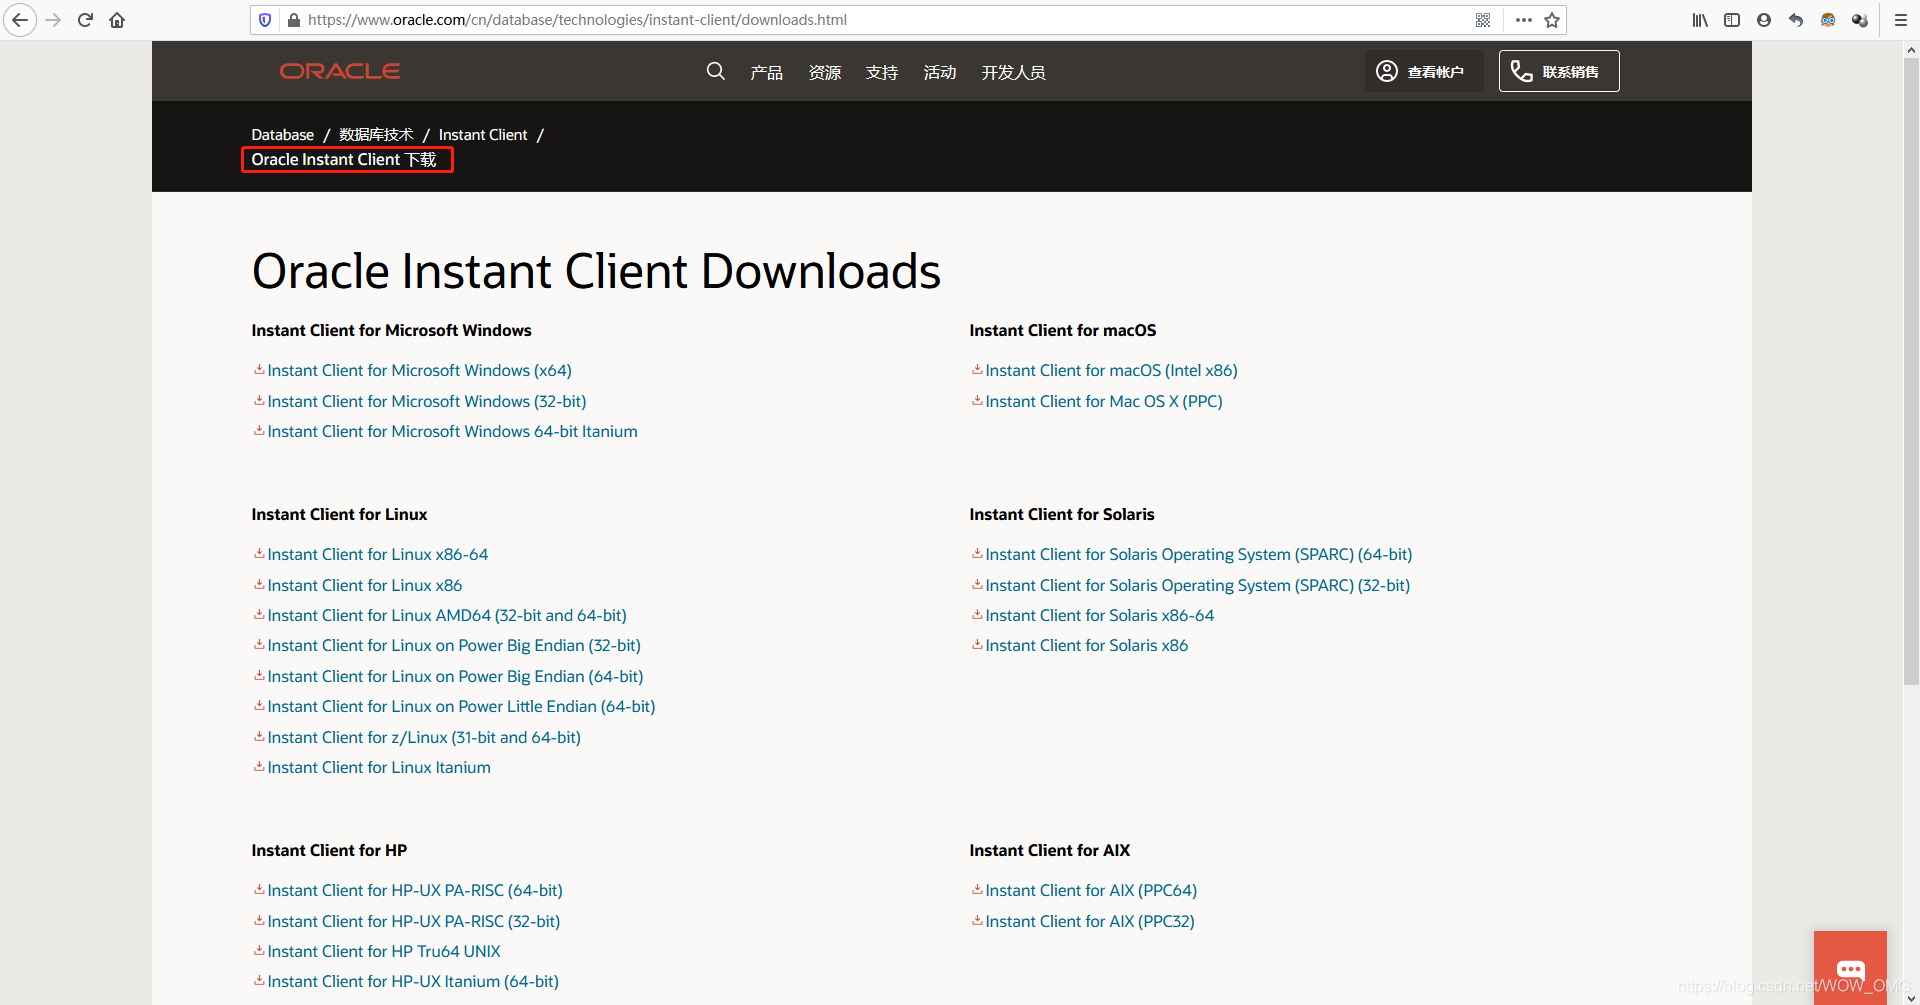Go to Instant Client breadcrumb

[483, 135]
